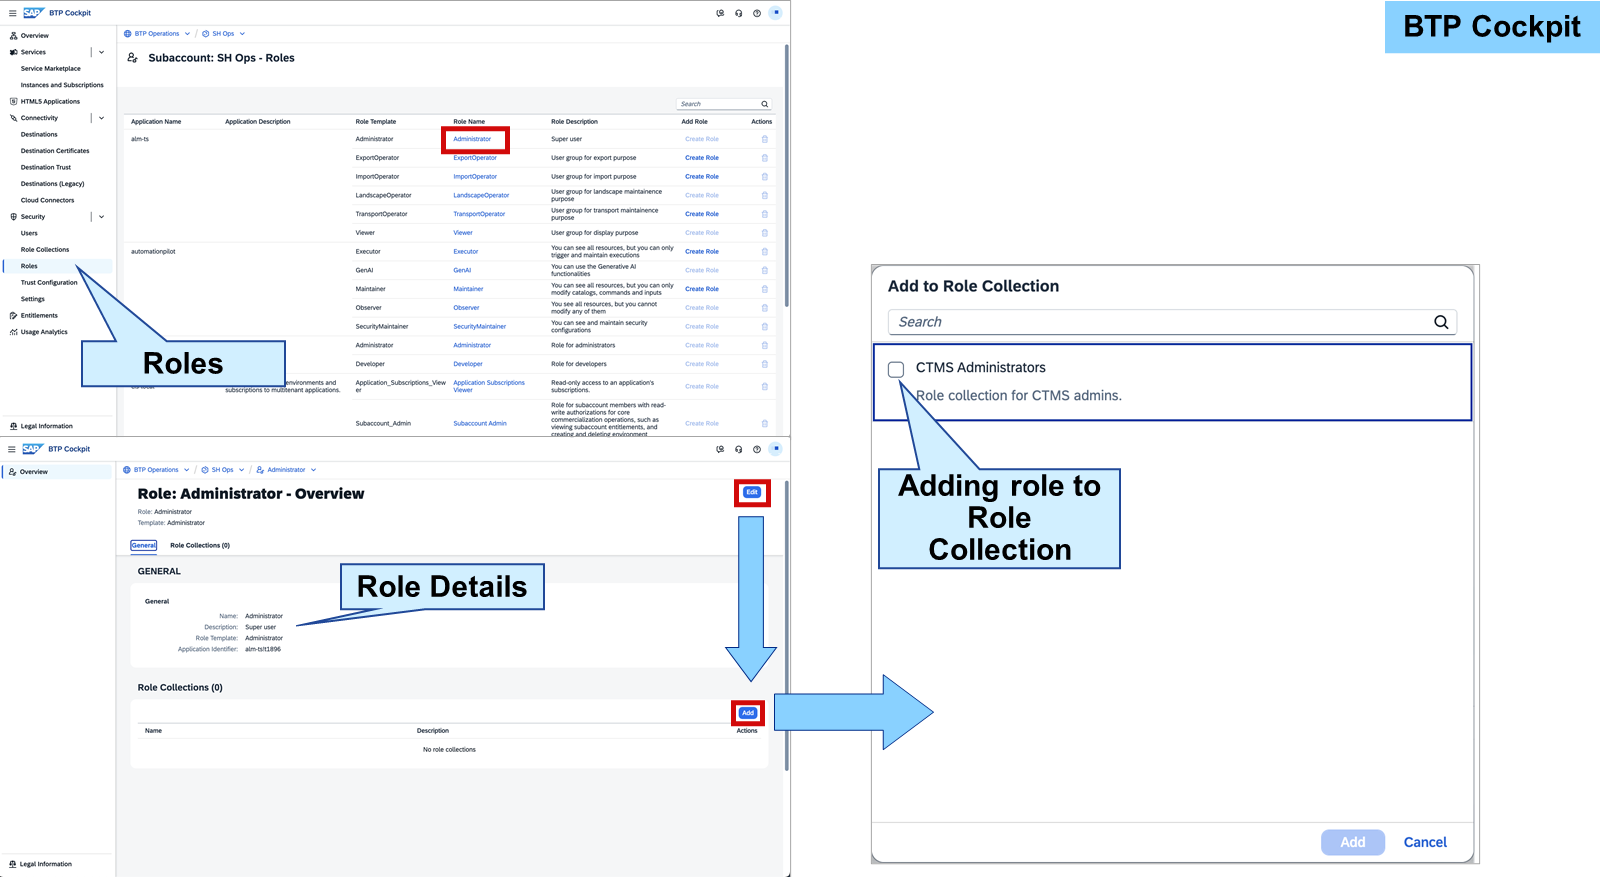Click the 'Role for developers' description cell
1600x877 pixels.
(x=579, y=364)
